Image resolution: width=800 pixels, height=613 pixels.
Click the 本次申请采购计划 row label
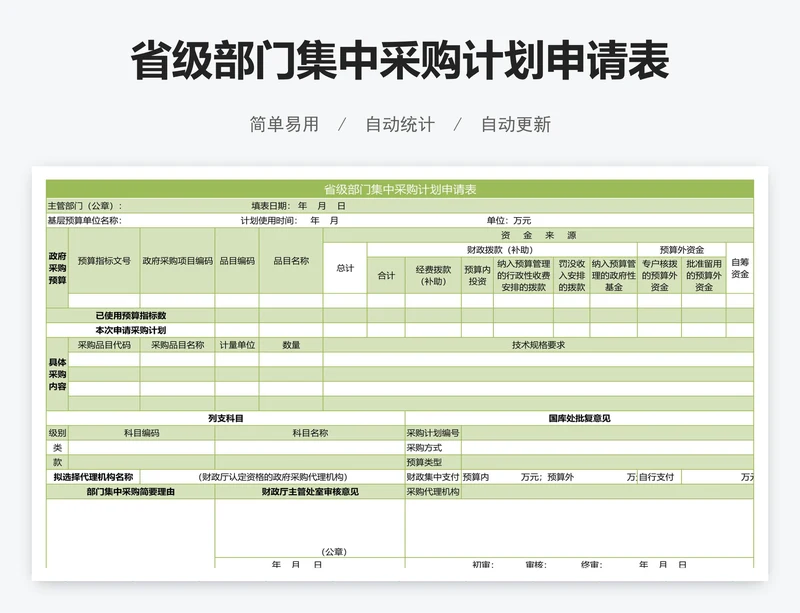pyautogui.click(x=131, y=330)
